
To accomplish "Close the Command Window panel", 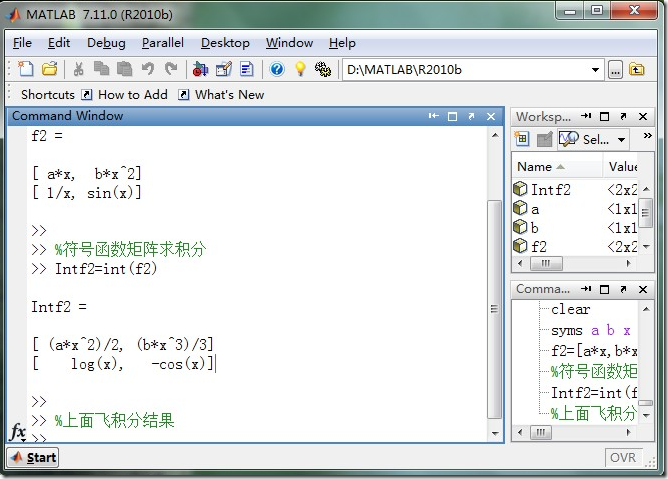I will [491, 116].
